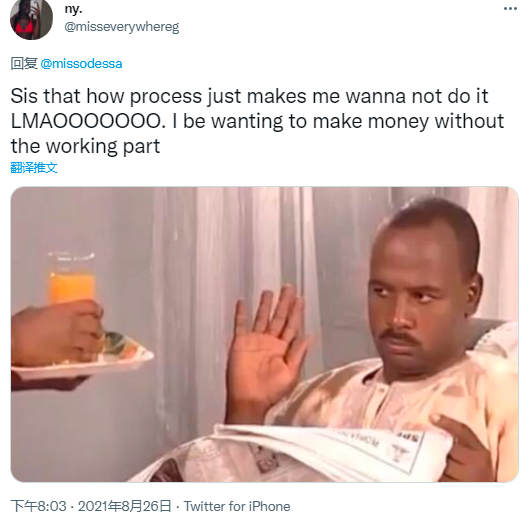This screenshot has width=529, height=528.
Task: Click the profile avatar of ny.
Action: (x=31, y=18)
